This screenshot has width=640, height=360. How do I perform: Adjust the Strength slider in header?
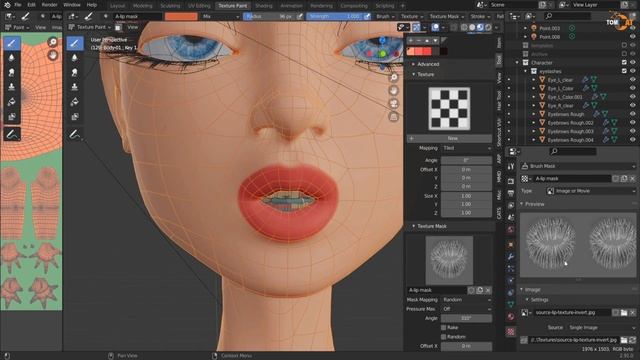334,16
